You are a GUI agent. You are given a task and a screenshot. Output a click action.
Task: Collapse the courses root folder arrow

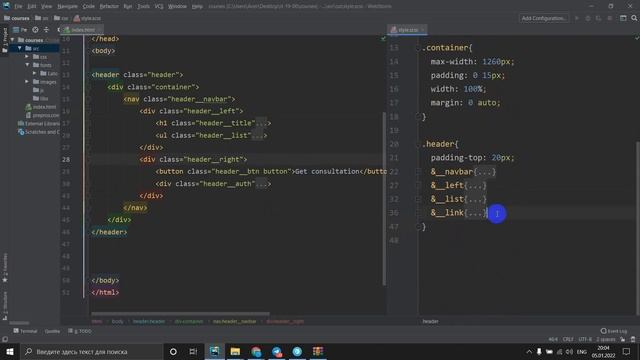tap(13, 40)
